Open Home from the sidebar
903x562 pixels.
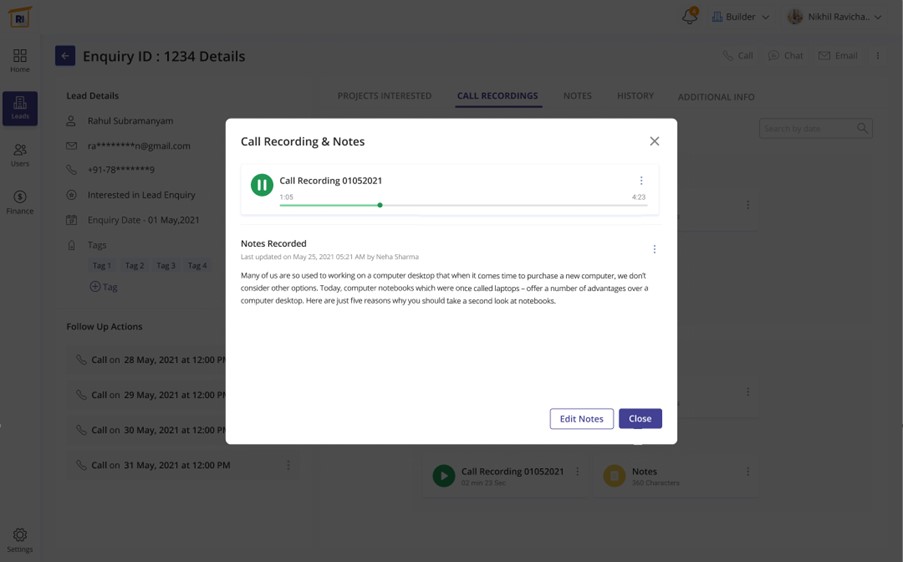click(x=20, y=60)
